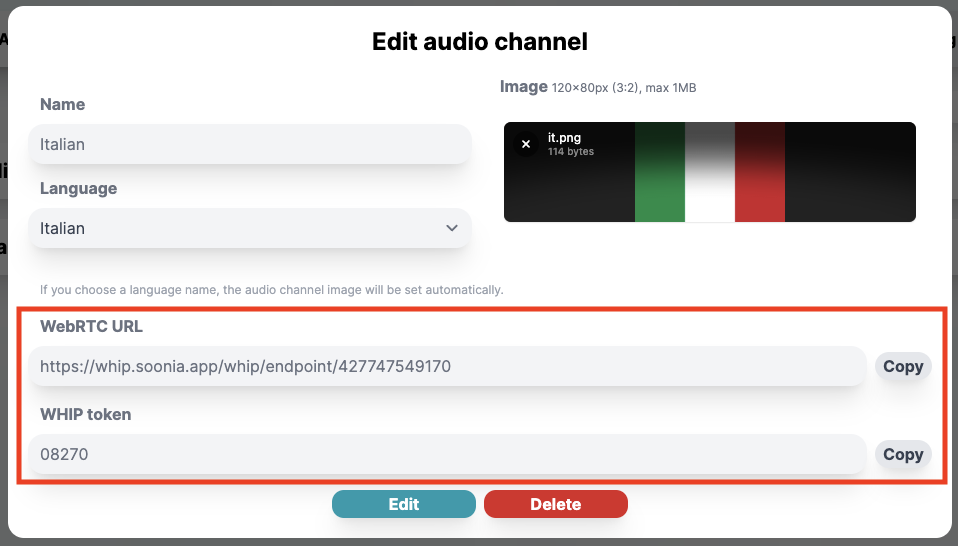Copy the WebRTC URL

(902, 366)
